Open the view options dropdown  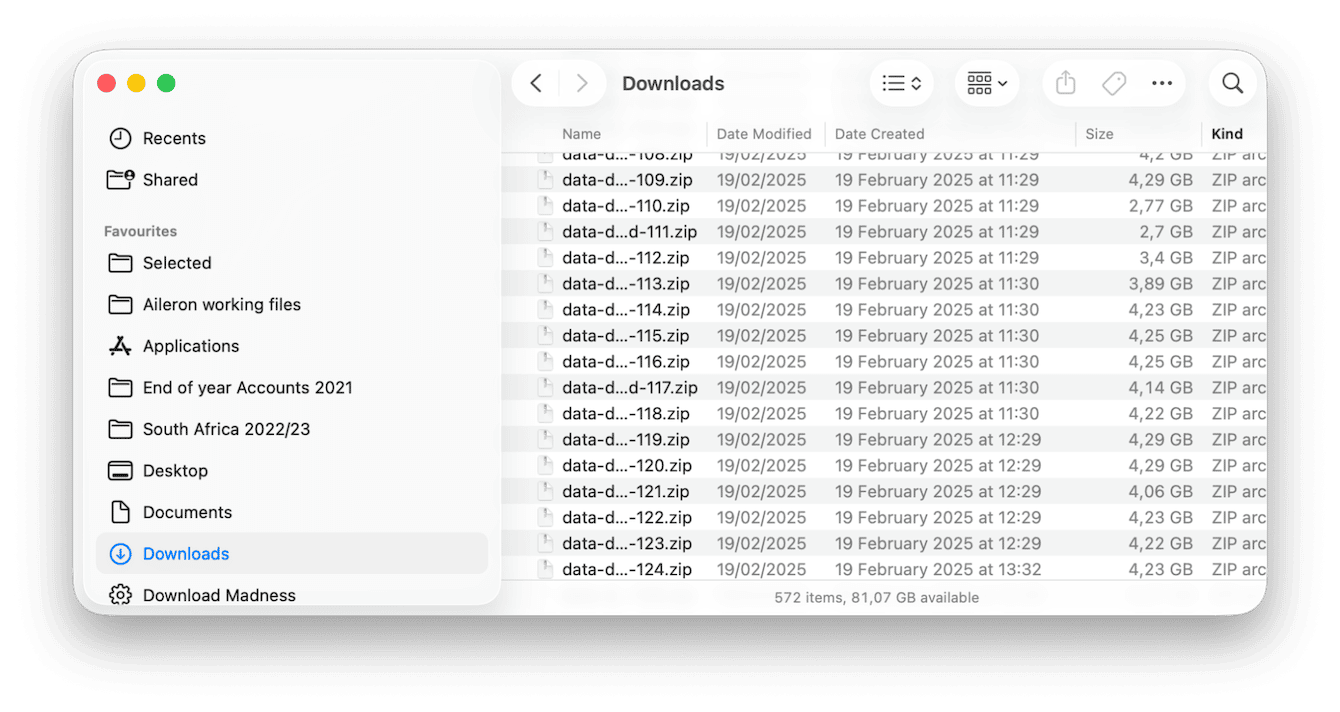point(900,83)
